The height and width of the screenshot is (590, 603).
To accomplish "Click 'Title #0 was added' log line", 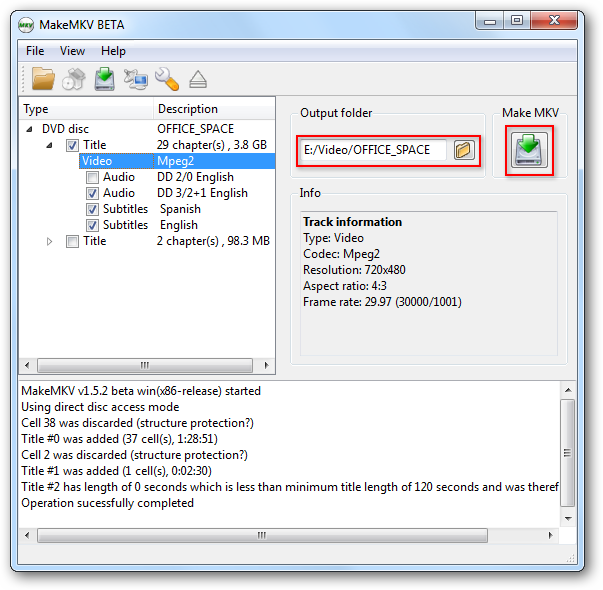I will [119, 439].
